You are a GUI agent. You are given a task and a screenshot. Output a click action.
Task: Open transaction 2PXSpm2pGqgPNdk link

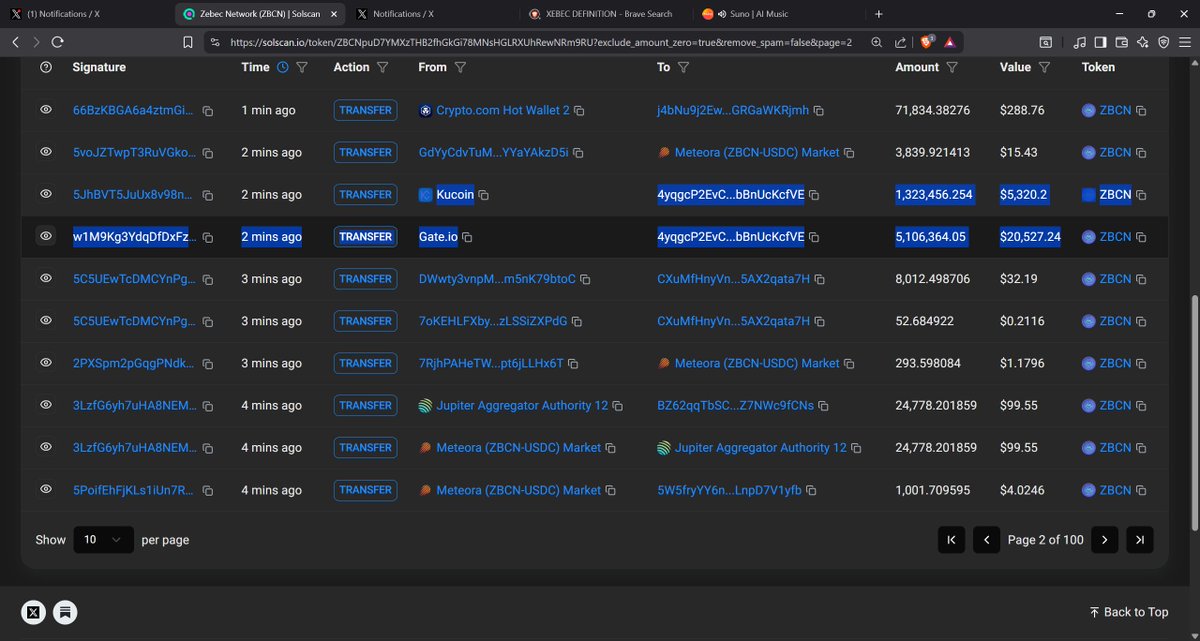tap(135, 364)
